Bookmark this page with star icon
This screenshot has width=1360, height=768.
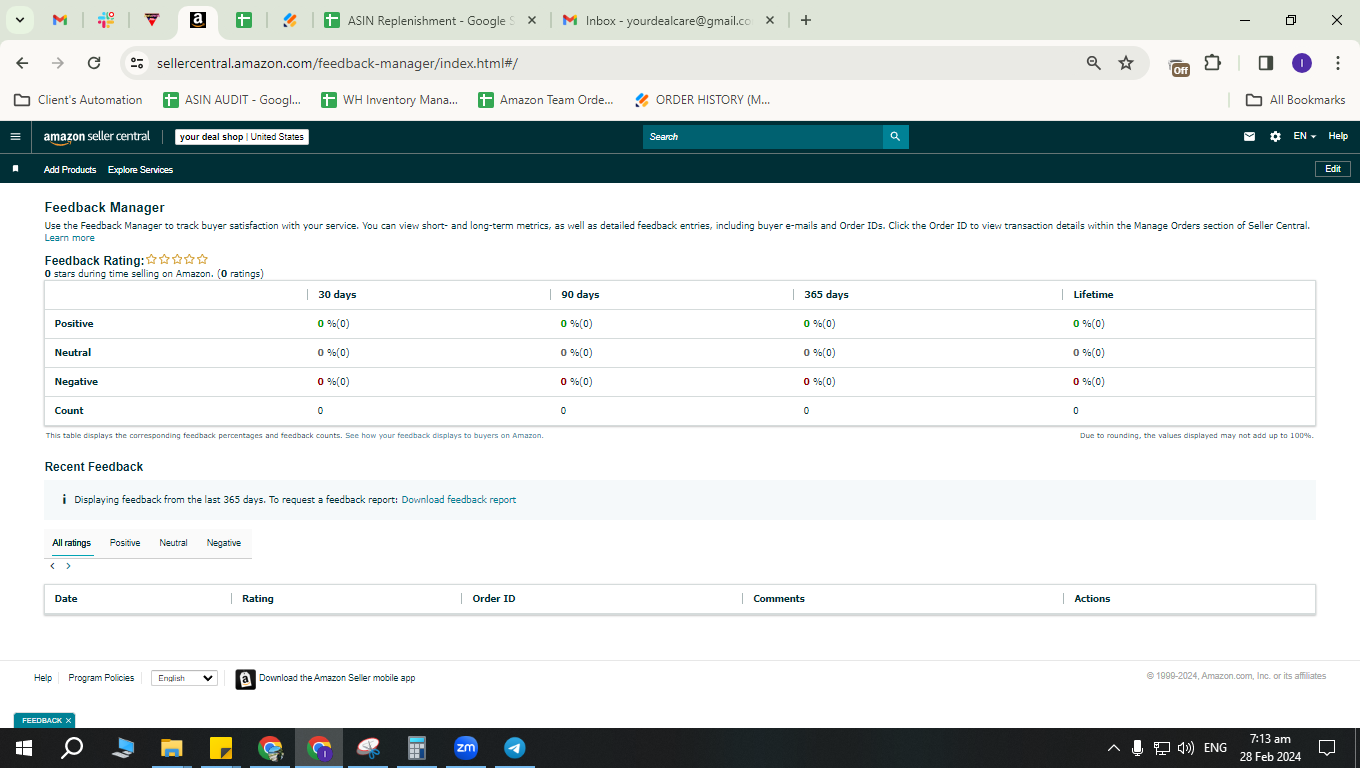(x=1126, y=63)
